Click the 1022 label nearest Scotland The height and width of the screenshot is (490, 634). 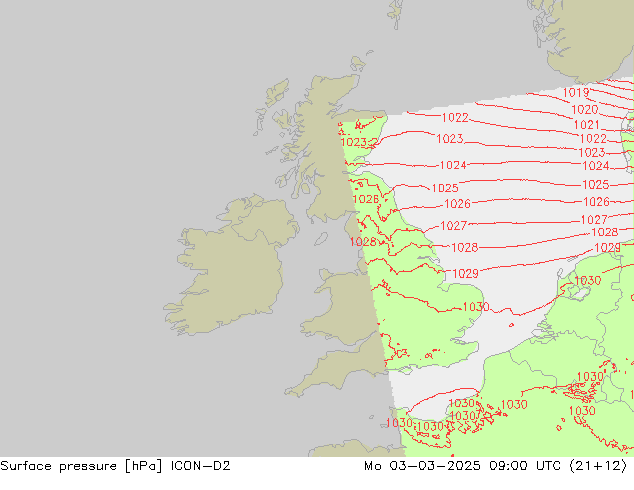(x=455, y=118)
